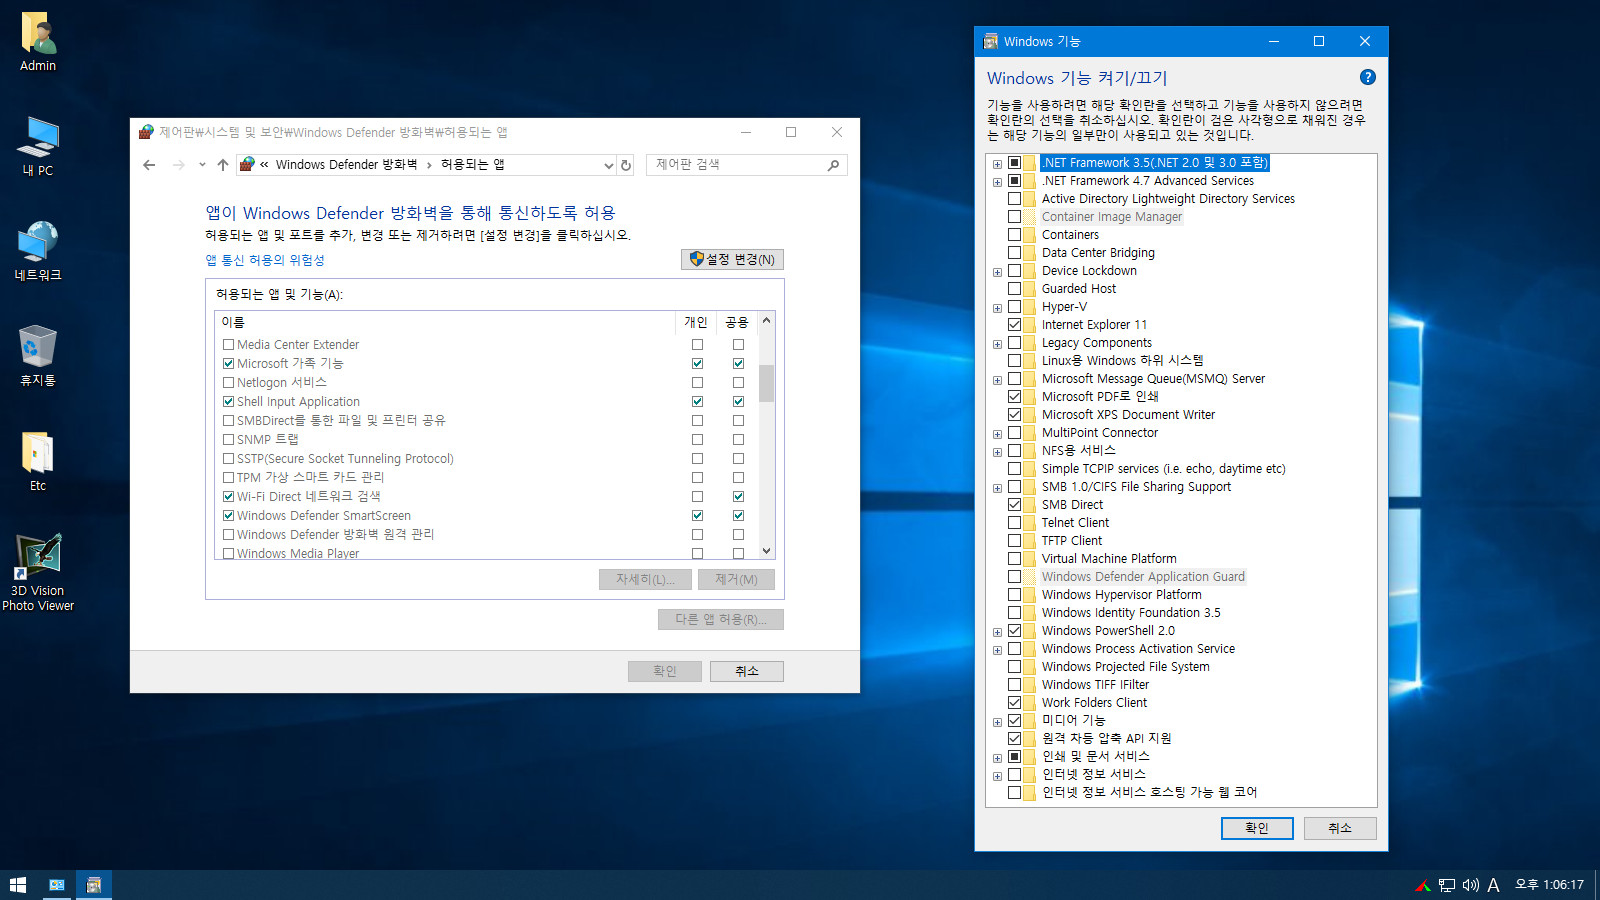1600x900 pixels.
Task: Expand the Hyper-V node
Action: [997, 308]
